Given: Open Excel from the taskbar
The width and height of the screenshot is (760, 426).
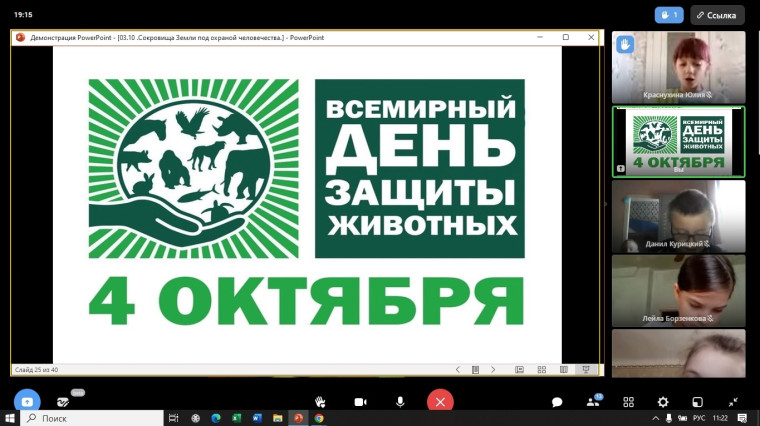Looking at the screenshot, I should [x=237, y=418].
